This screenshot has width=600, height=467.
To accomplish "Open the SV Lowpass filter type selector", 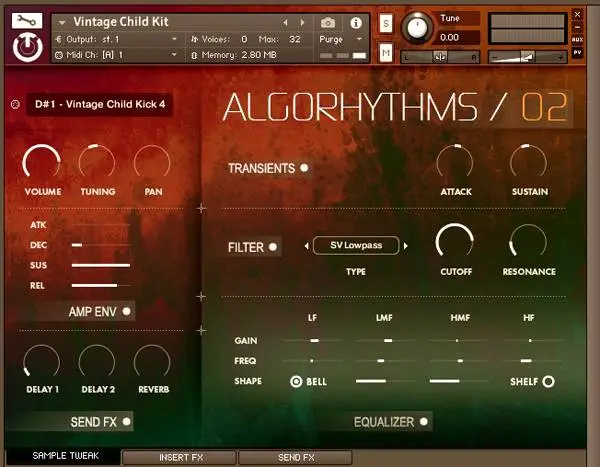I will tap(356, 245).
